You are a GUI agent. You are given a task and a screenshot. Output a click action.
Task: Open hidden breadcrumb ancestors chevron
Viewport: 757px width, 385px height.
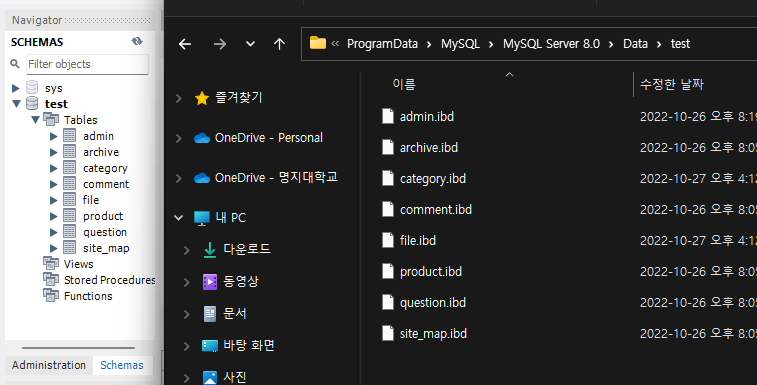[x=335, y=44]
